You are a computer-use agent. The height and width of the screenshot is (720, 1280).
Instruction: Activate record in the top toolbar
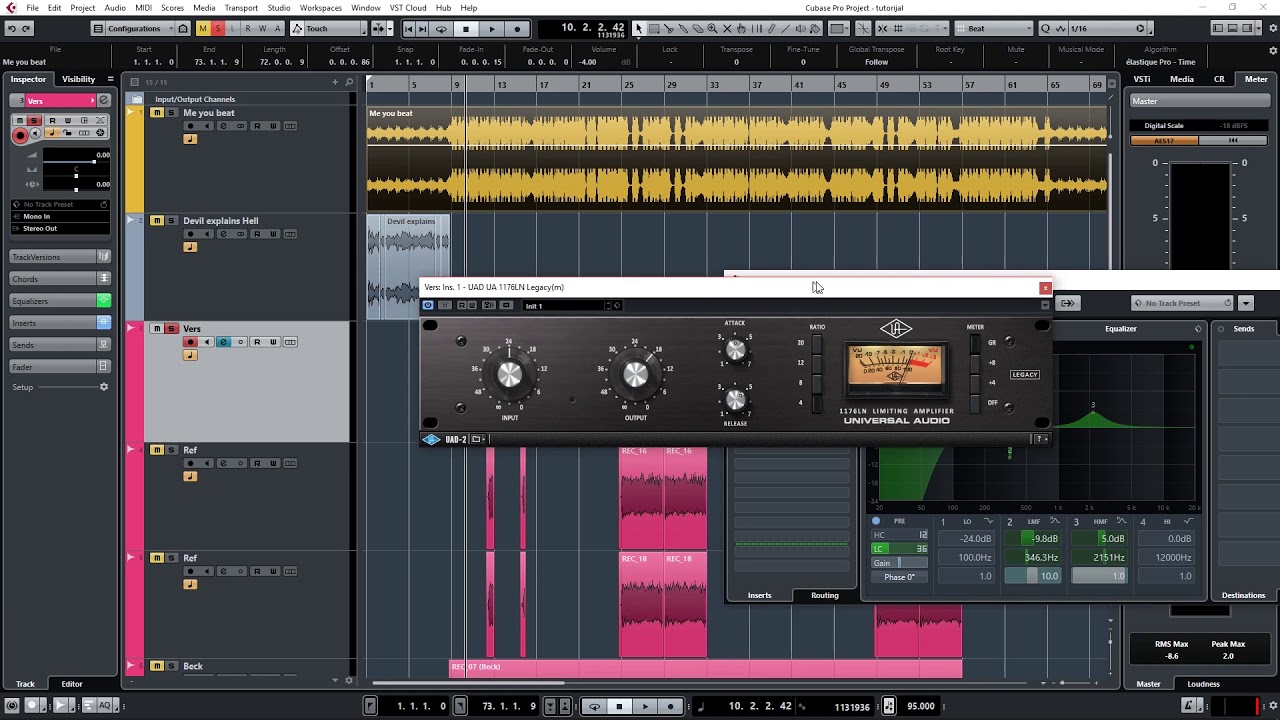coord(517,29)
